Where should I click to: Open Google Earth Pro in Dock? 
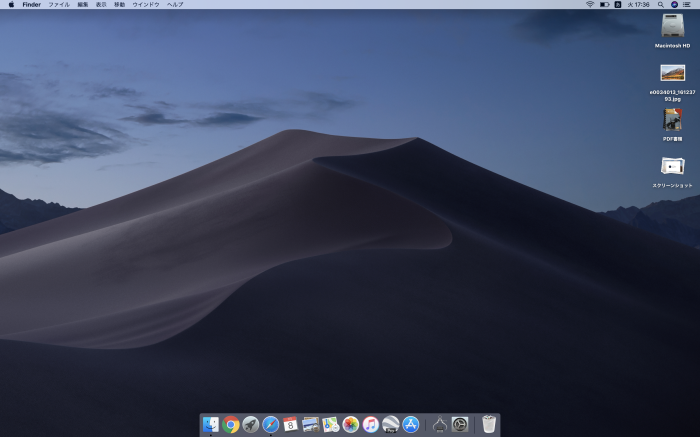(391, 425)
